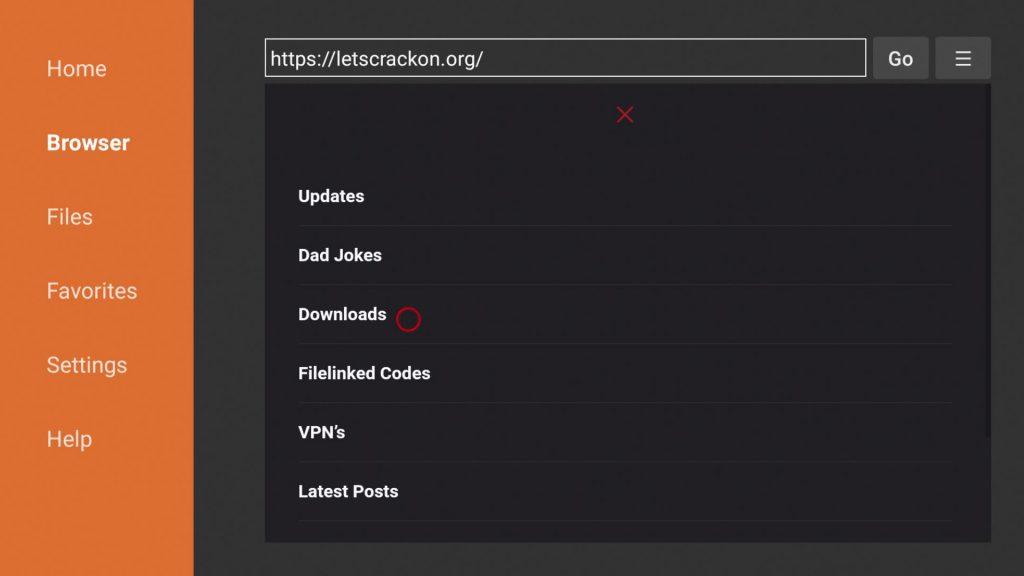This screenshot has height=576, width=1024.
Task: Open the Updates link
Action: click(331, 196)
